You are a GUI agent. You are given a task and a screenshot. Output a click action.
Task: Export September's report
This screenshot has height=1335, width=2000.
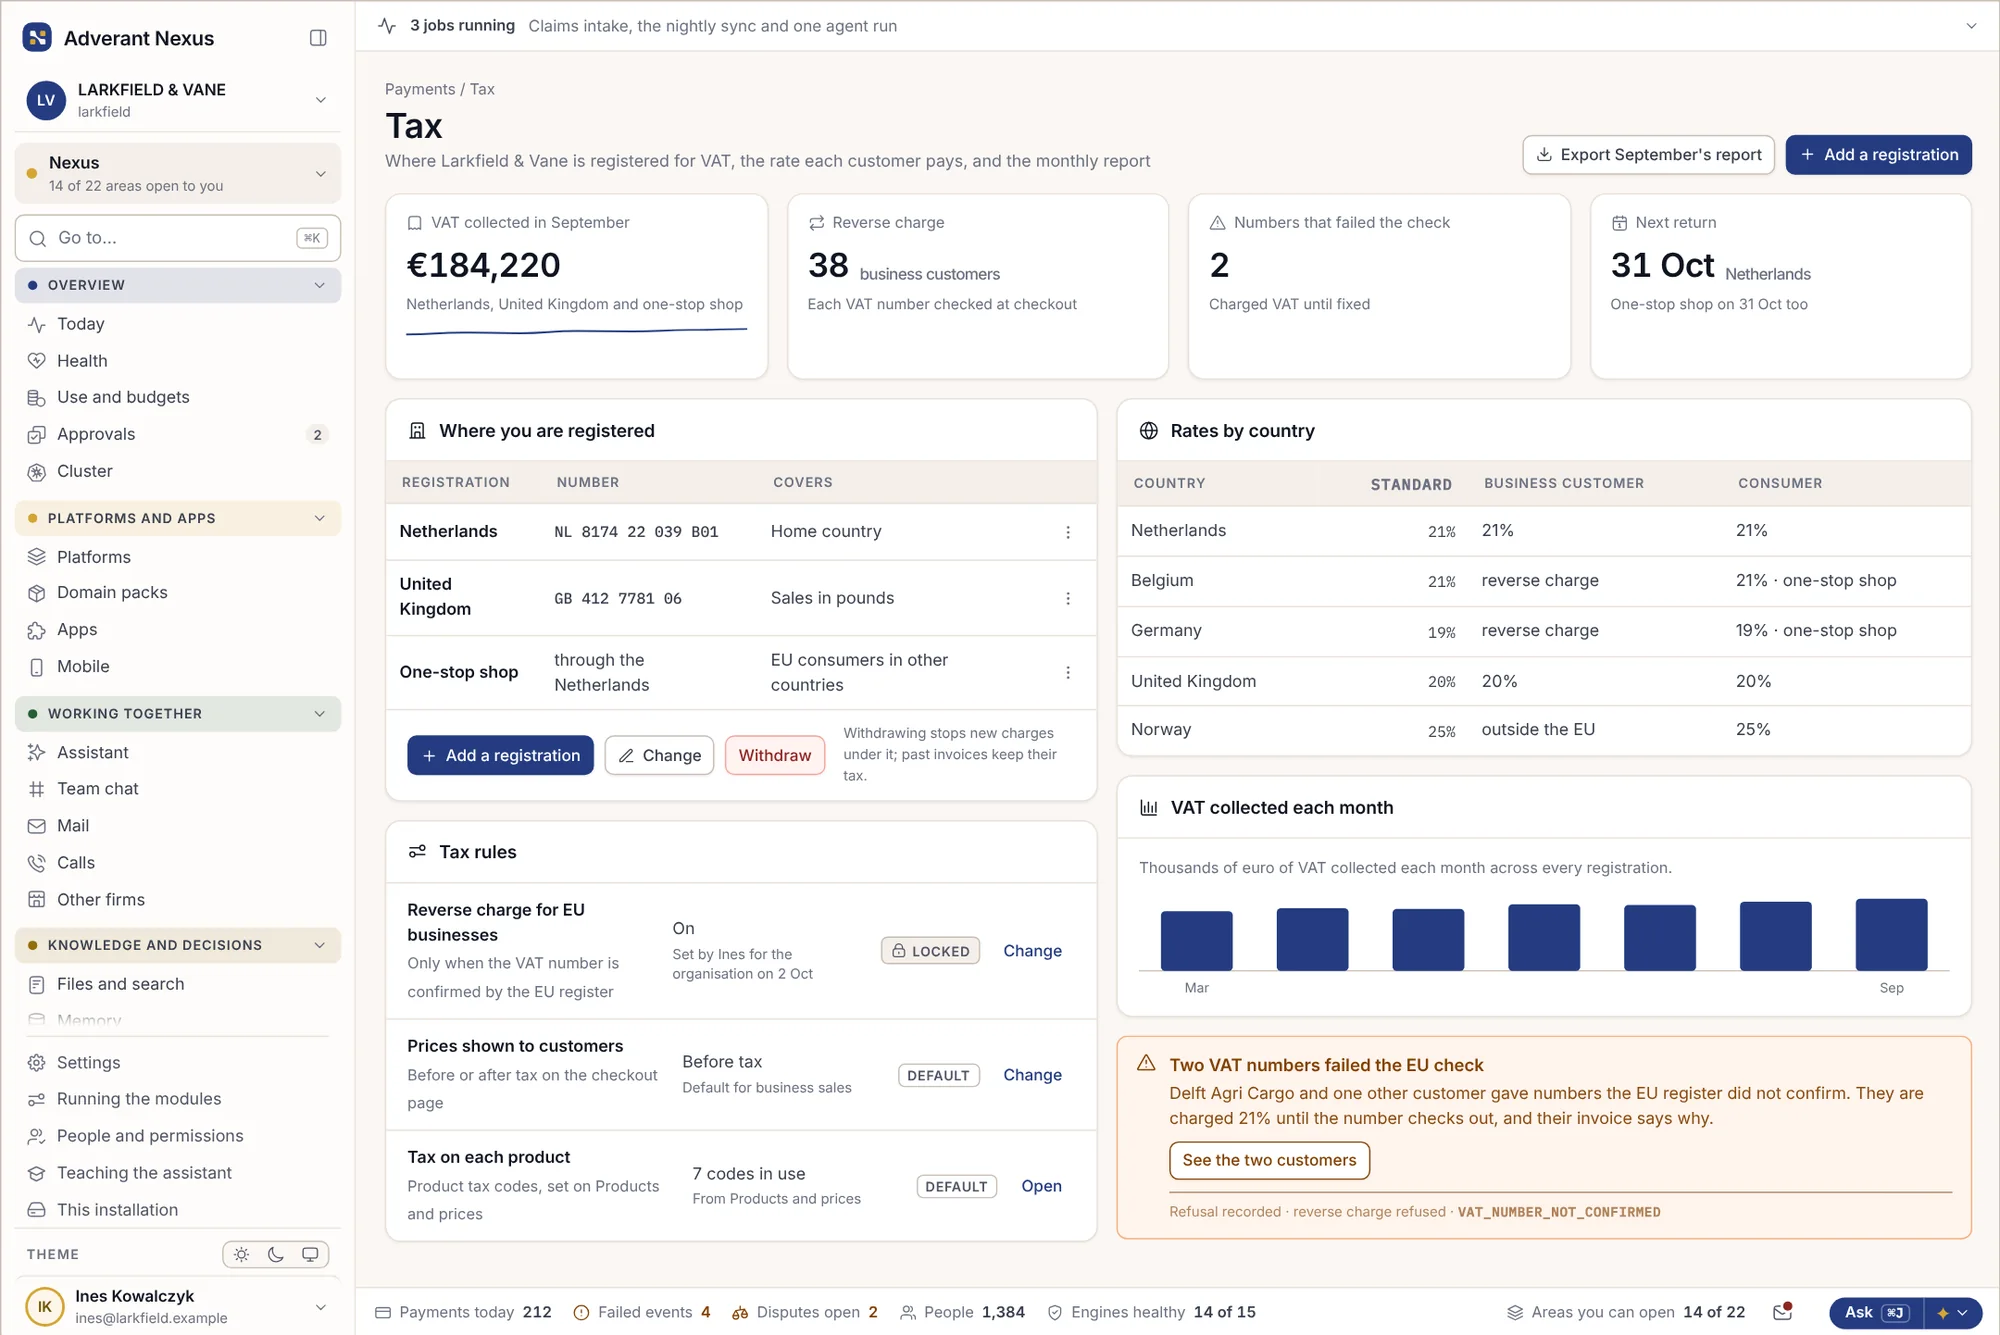click(1648, 155)
